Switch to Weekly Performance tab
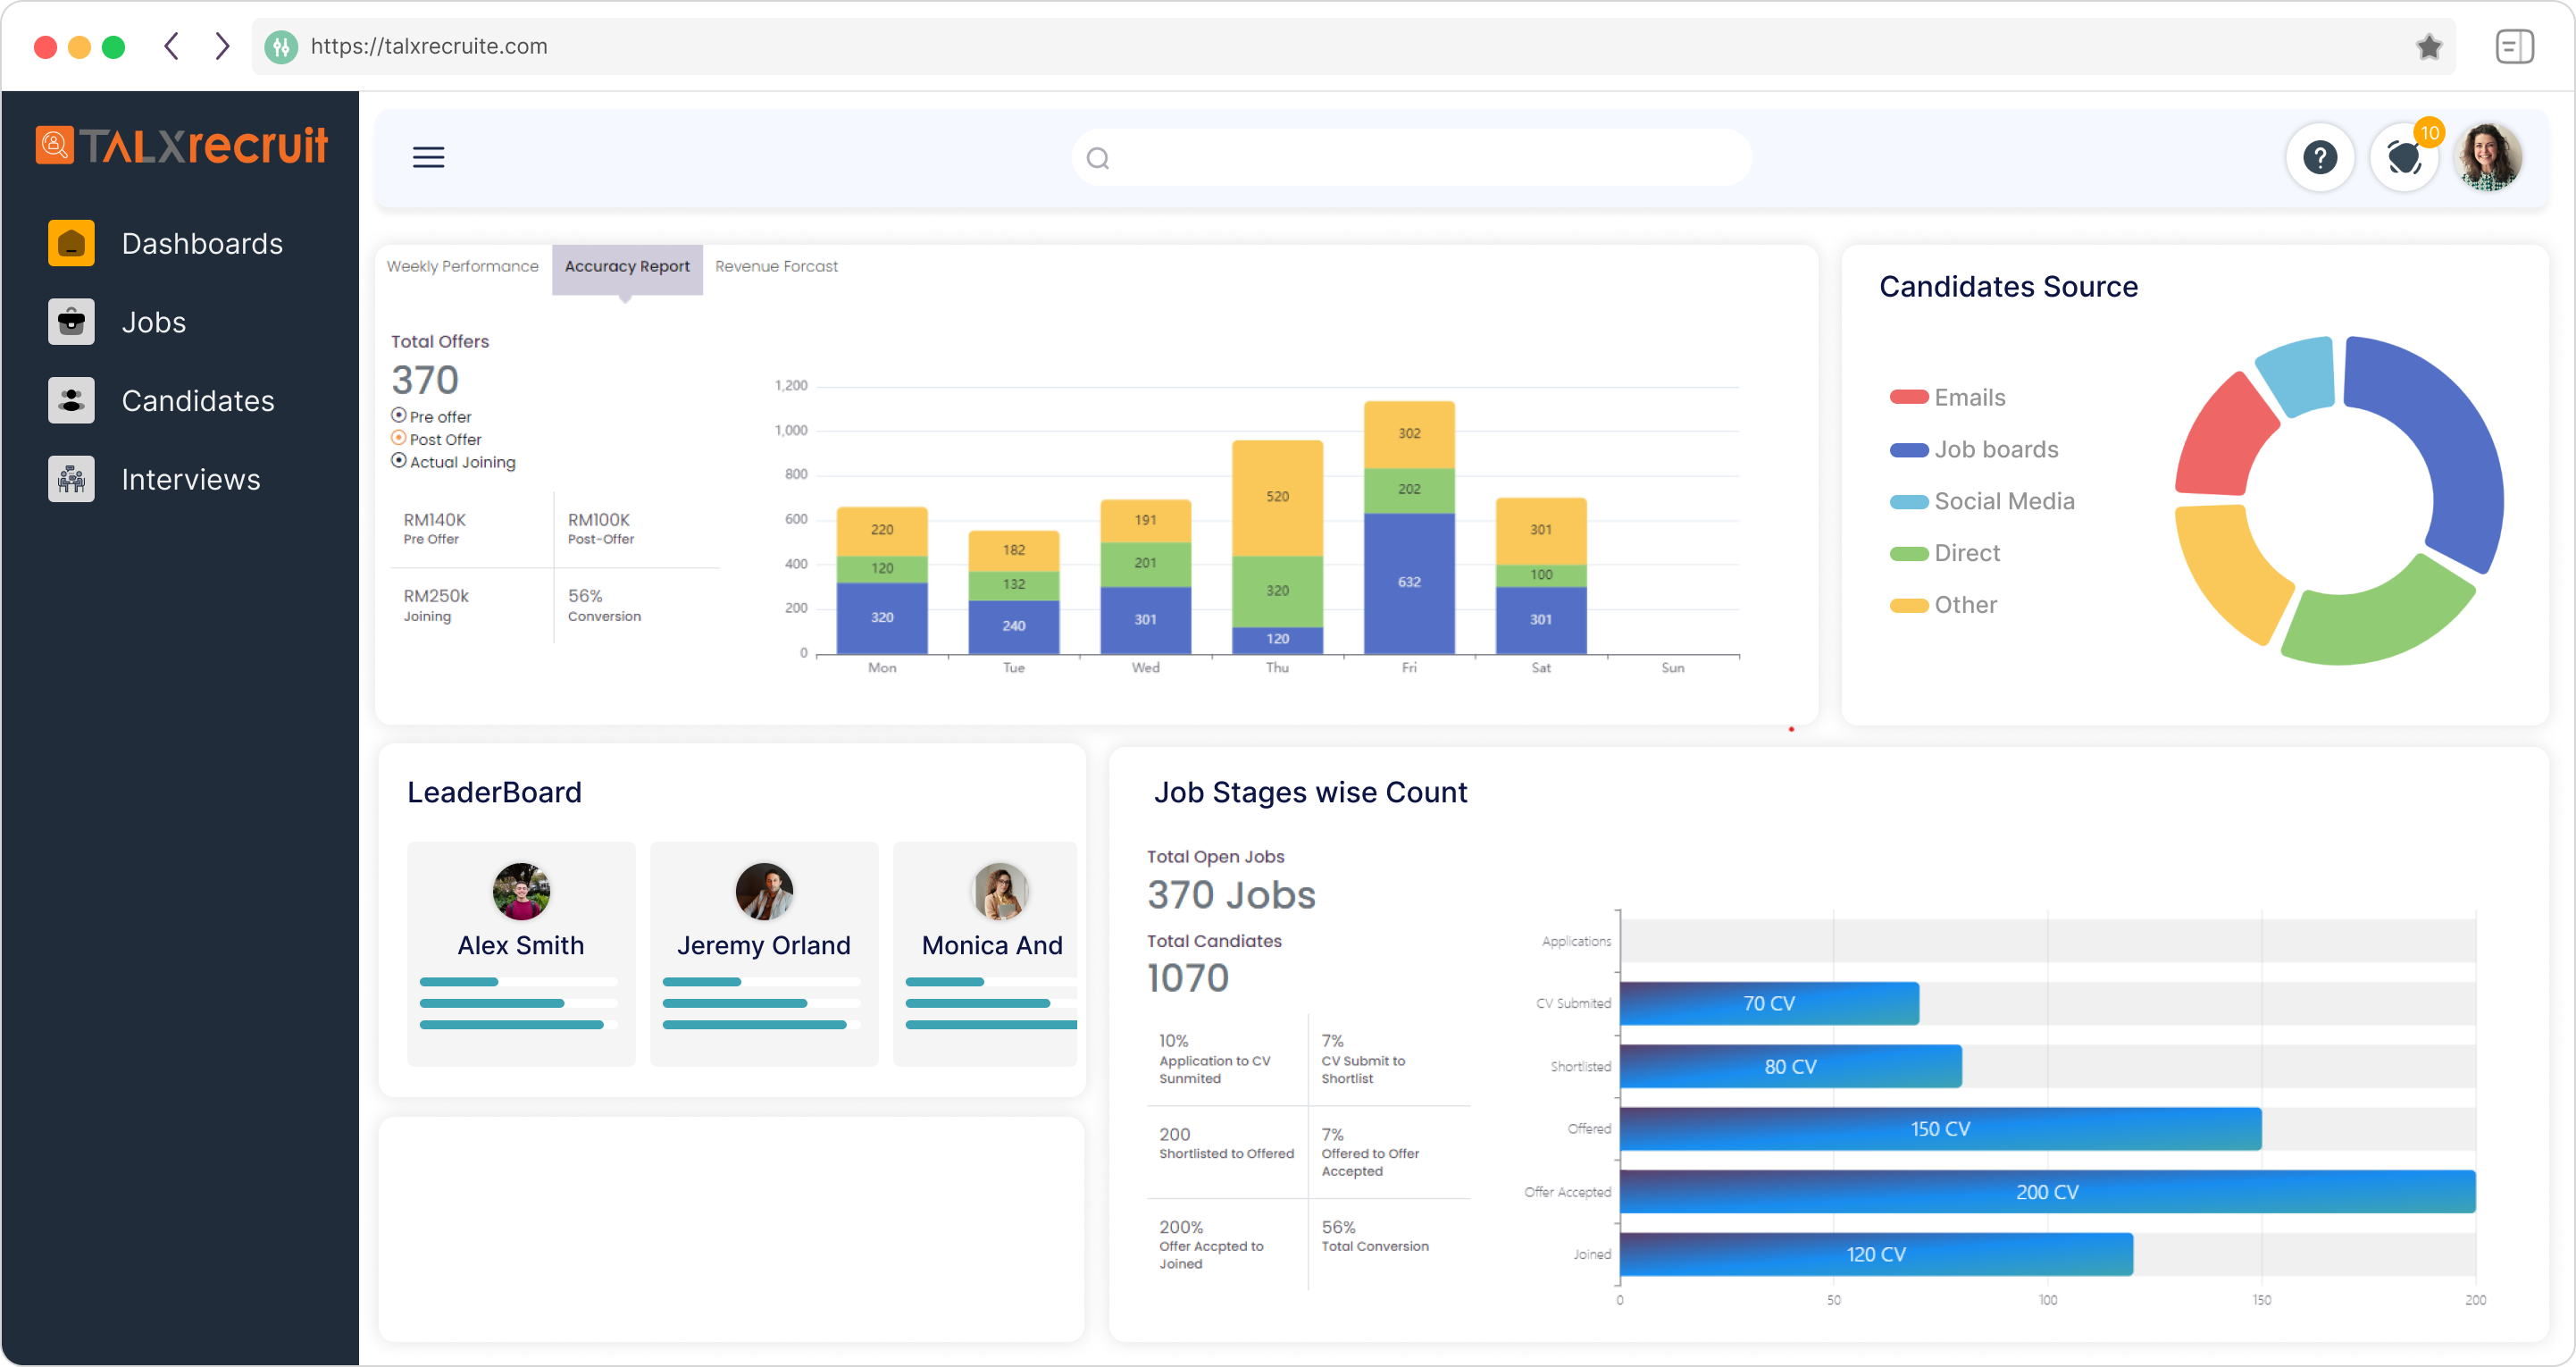This screenshot has height=1367, width=2576. click(x=462, y=266)
